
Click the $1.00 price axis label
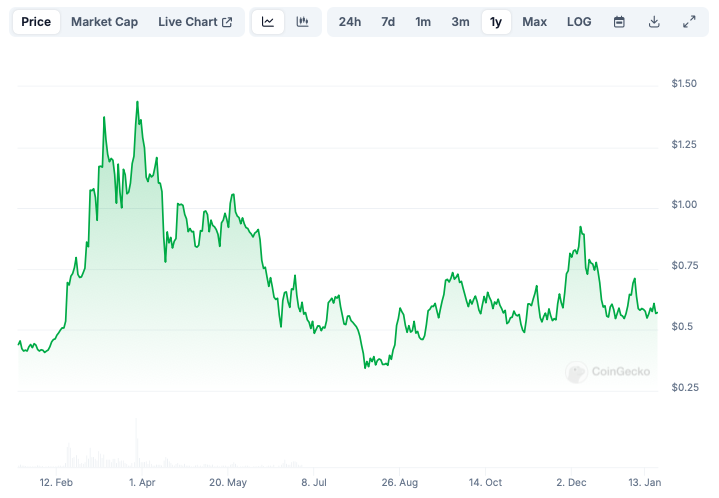(684, 205)
